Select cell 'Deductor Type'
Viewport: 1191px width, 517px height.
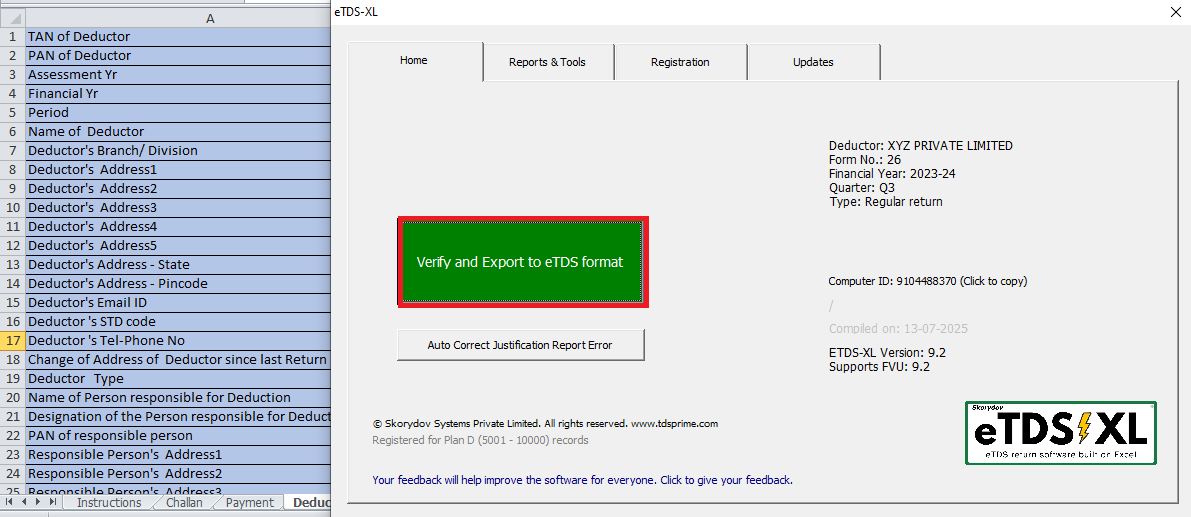tap(178, 379)
